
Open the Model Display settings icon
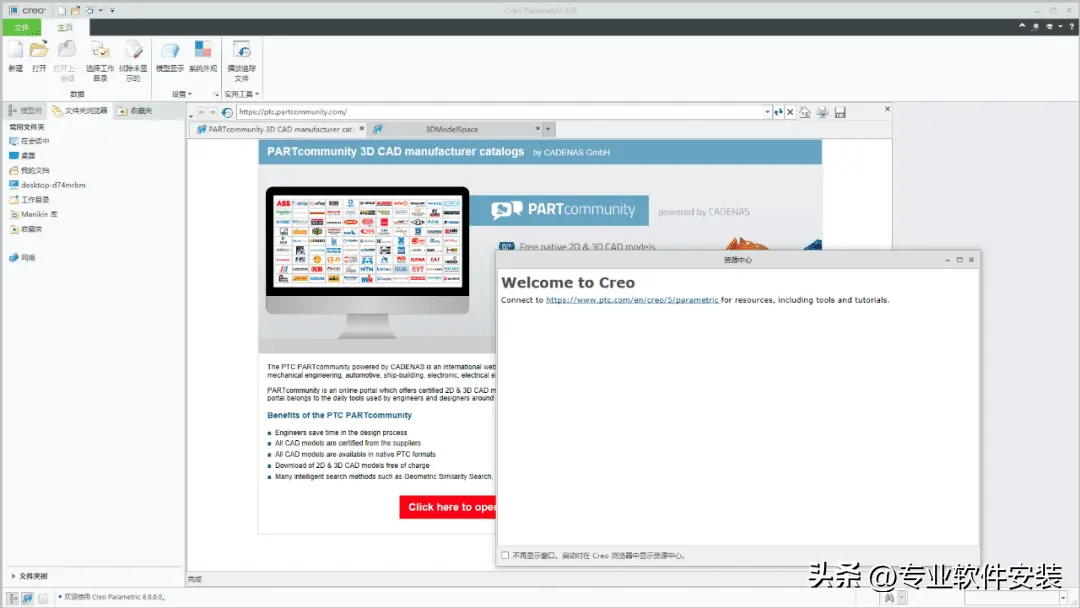pyautogui.click(x=169, y=50)
